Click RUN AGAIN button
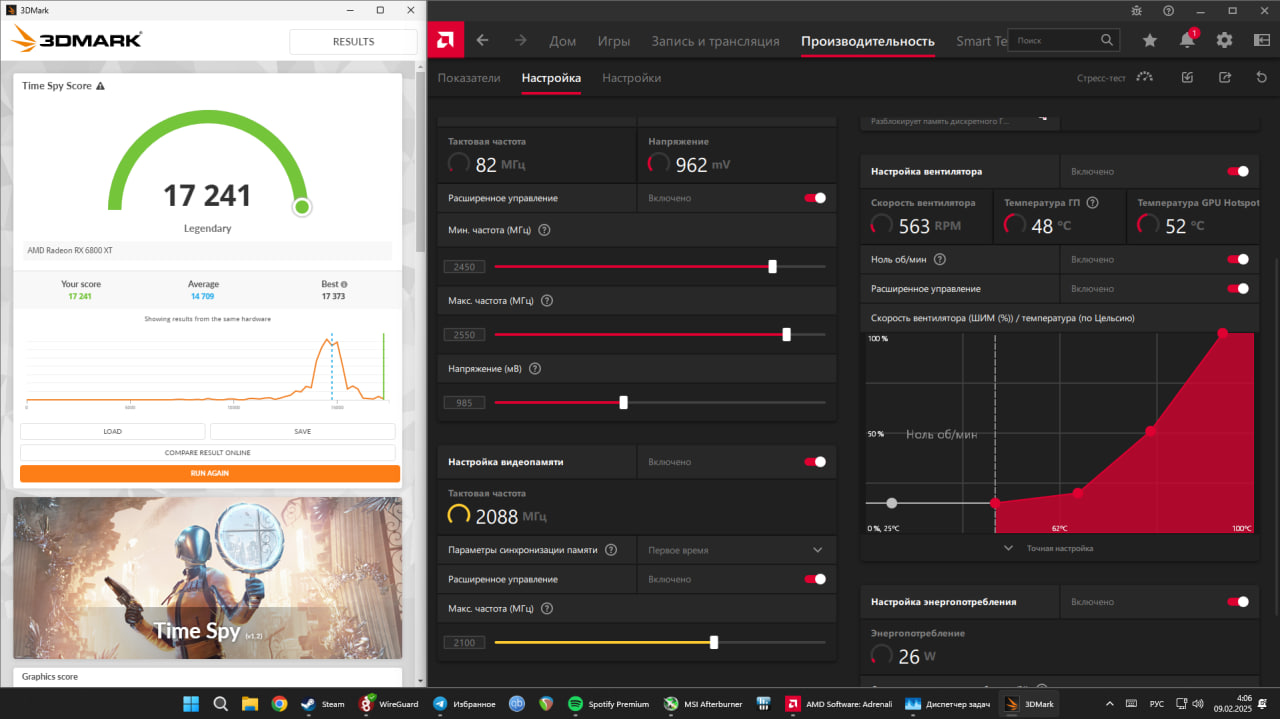Viewport: 1280px width, 719px height. tap(210, 473)
